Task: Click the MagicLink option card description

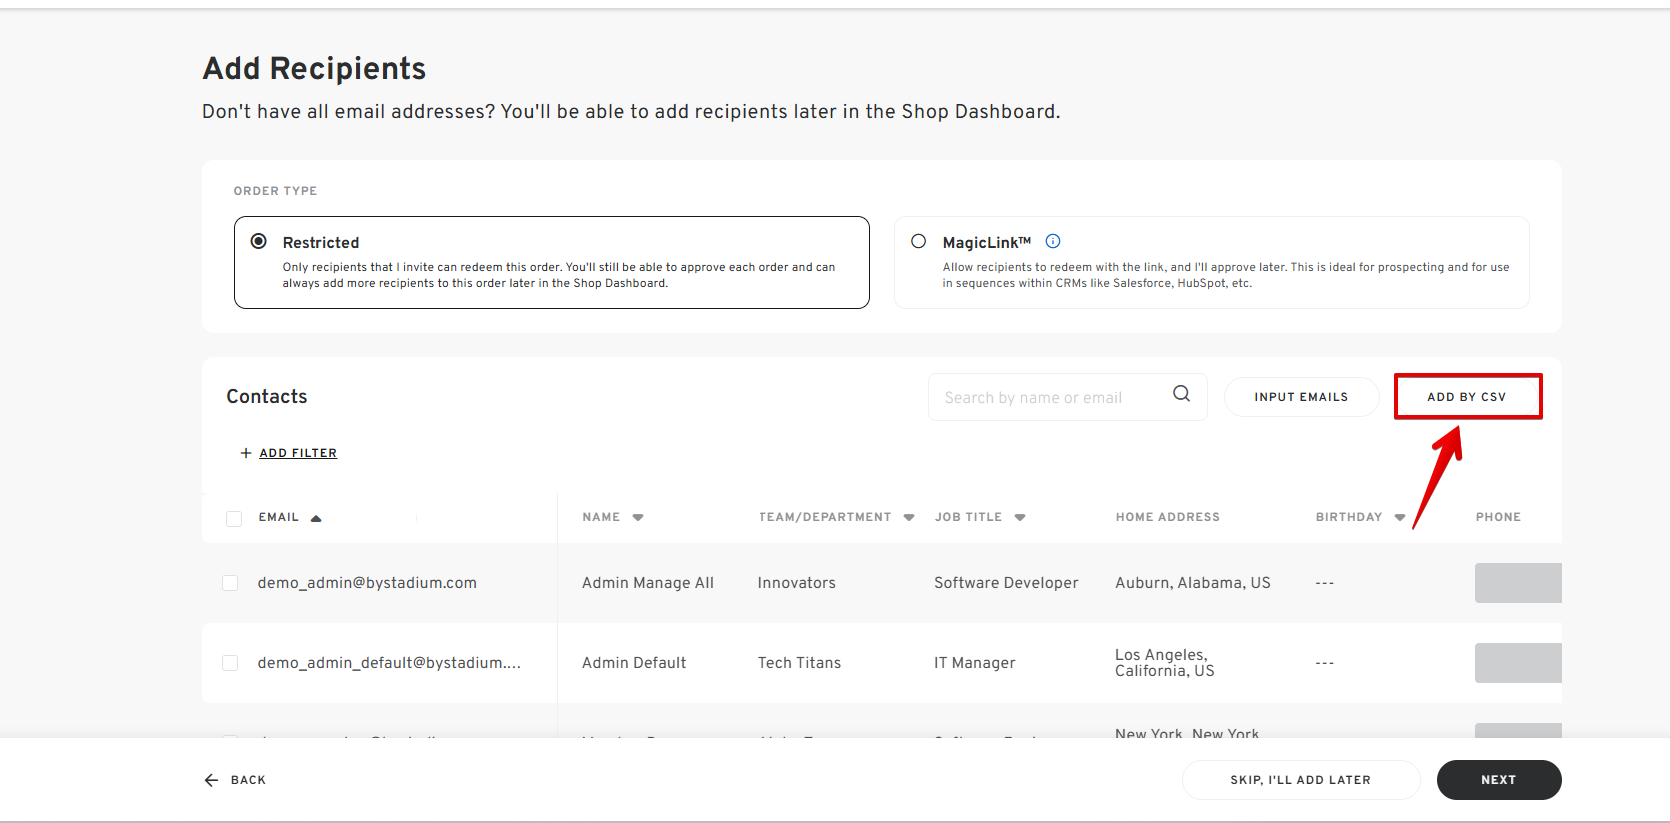Action: click(x=1226, y=275)
